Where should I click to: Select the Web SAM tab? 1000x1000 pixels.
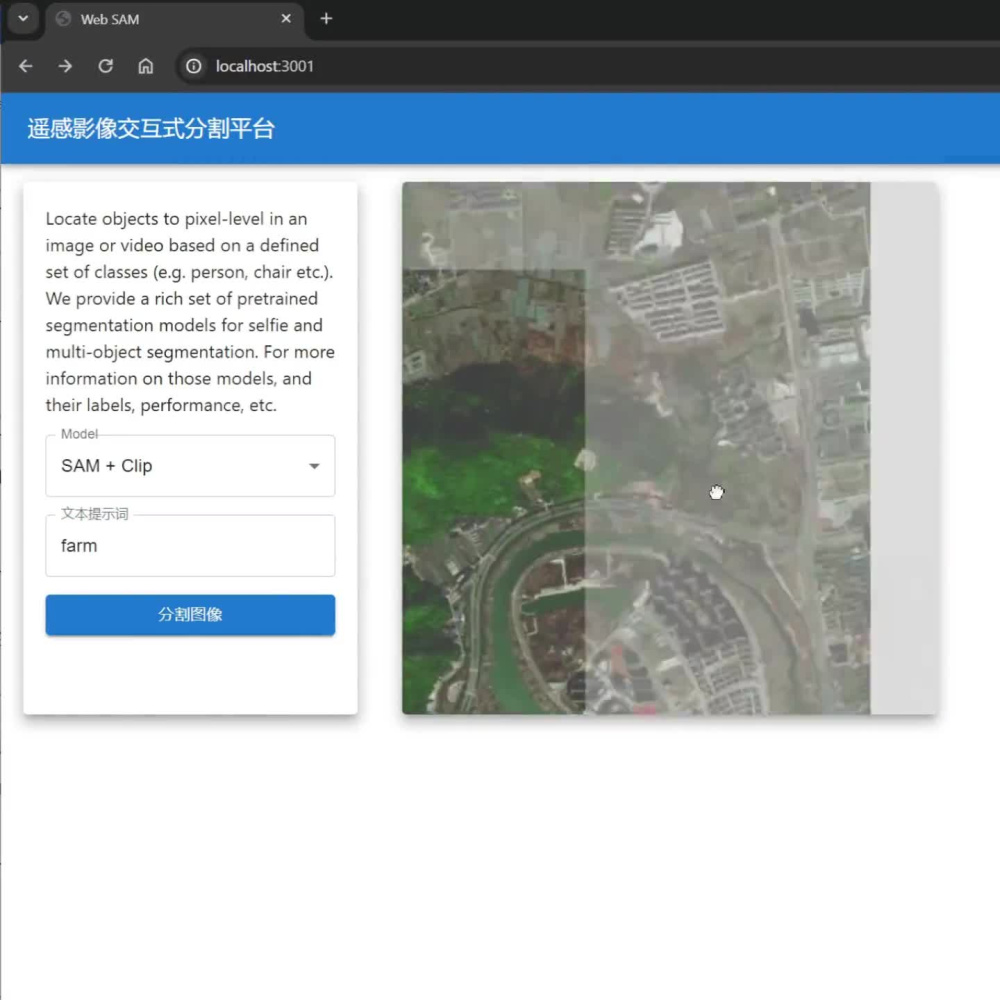click(x=173, y=20)
